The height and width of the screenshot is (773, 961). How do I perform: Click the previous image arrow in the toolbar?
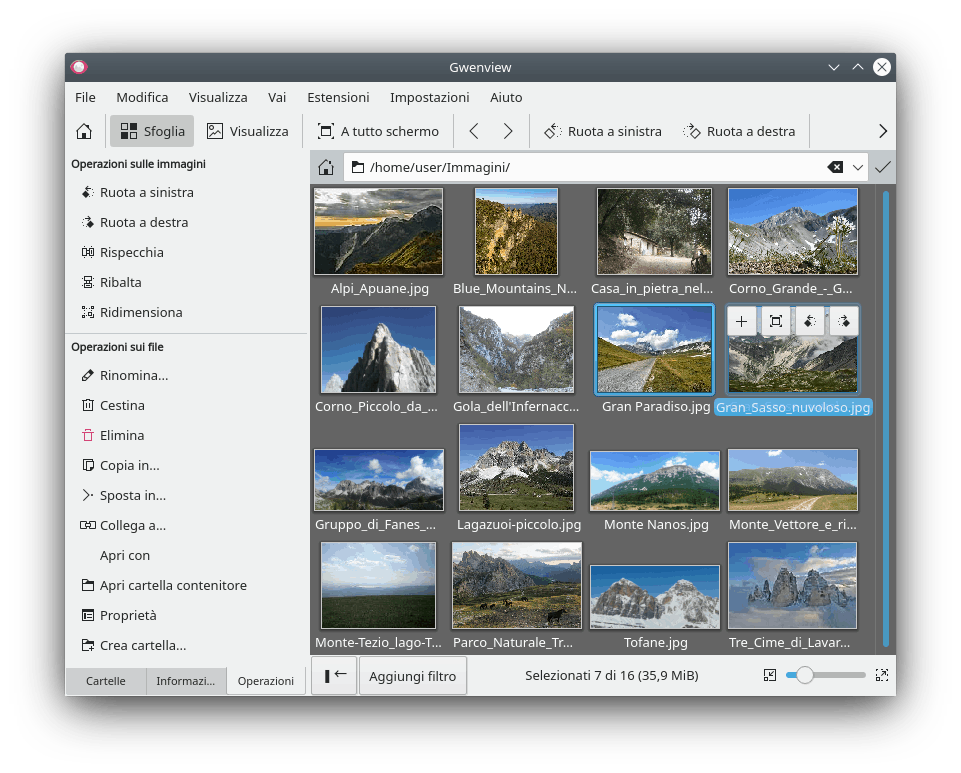(474, 131)
